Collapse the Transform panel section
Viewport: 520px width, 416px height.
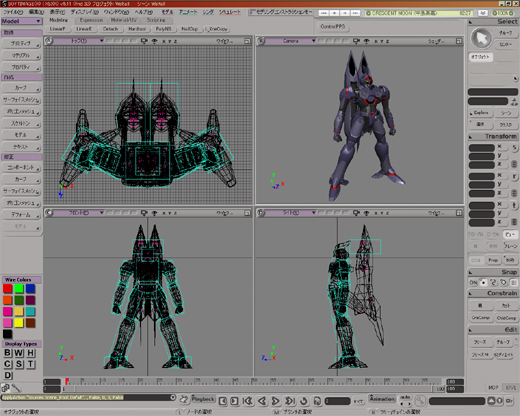470,137
